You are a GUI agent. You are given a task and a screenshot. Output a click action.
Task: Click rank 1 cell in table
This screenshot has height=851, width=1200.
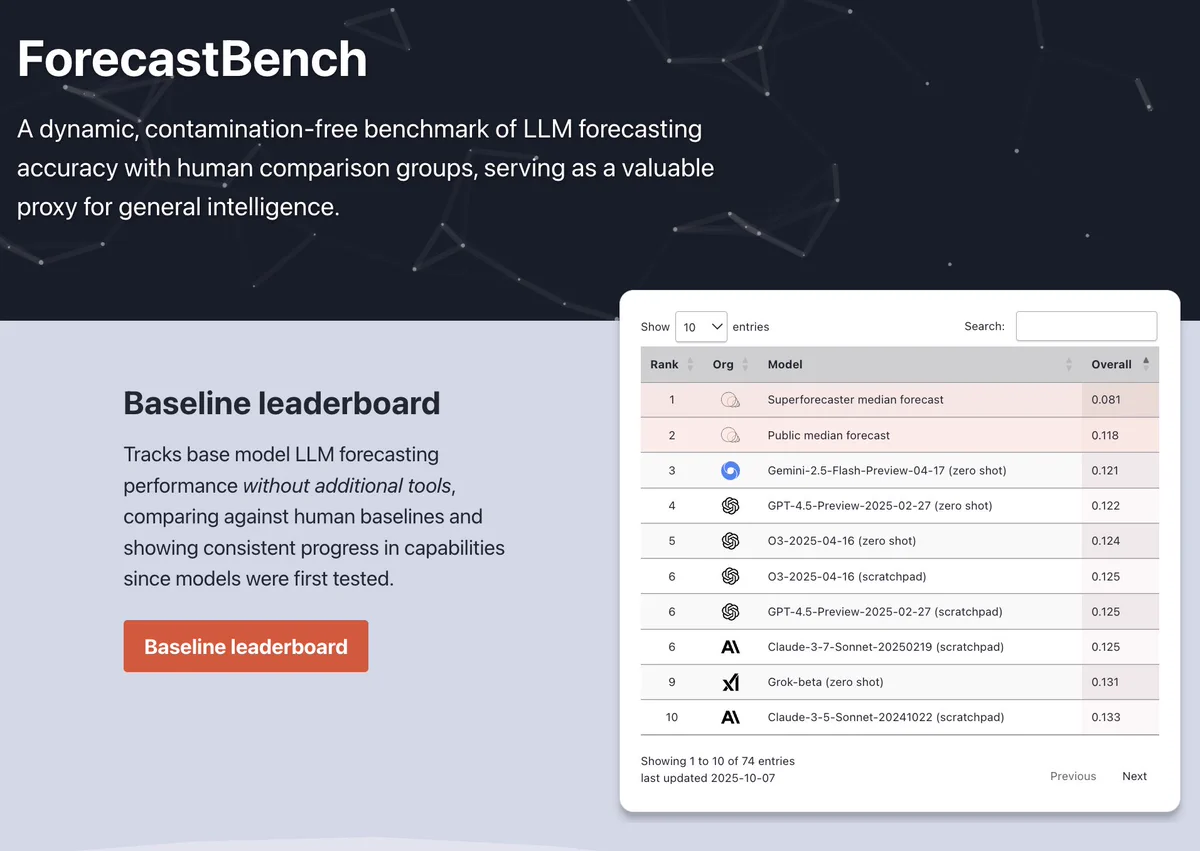pyautogui.click(x=672, y=400)
